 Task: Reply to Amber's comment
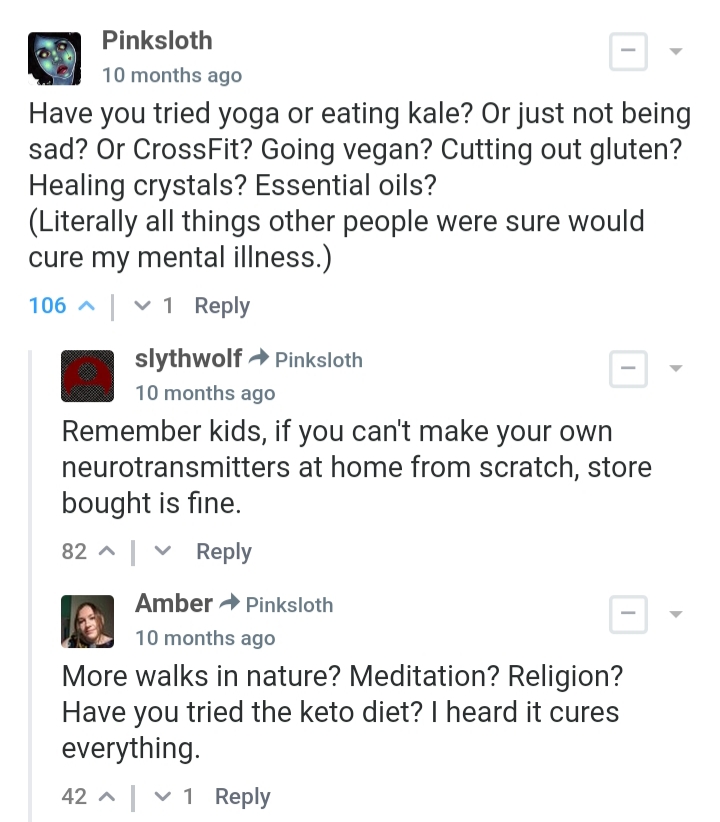coord(243,796)
